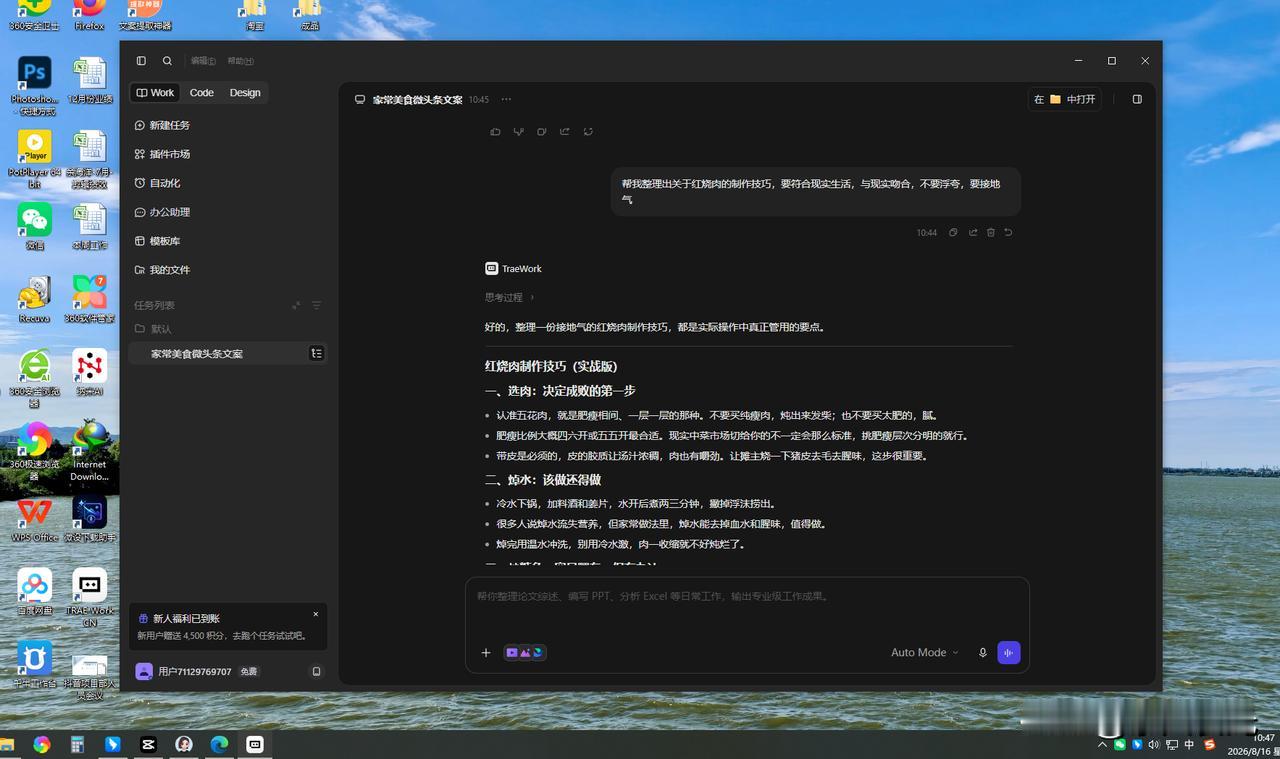Click the 中 input method indicator in tray

1189,745
